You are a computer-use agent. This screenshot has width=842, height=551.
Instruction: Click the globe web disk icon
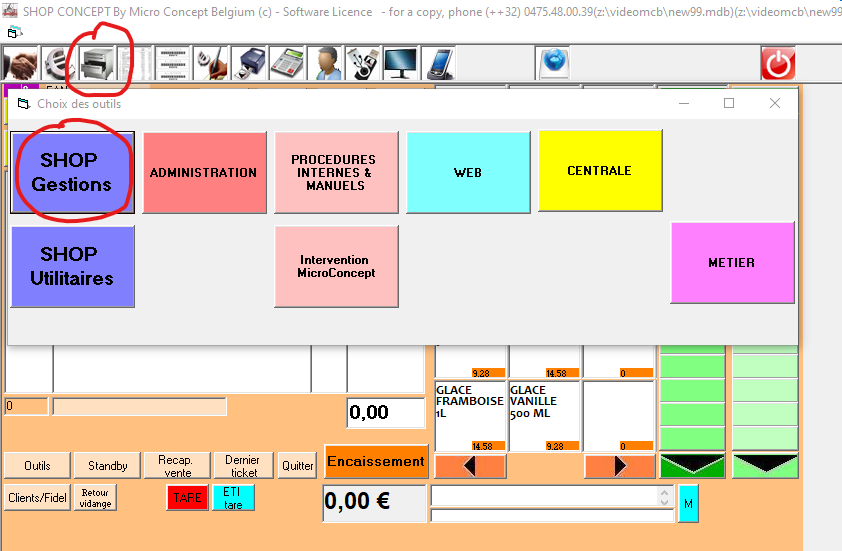coord(553,63)
